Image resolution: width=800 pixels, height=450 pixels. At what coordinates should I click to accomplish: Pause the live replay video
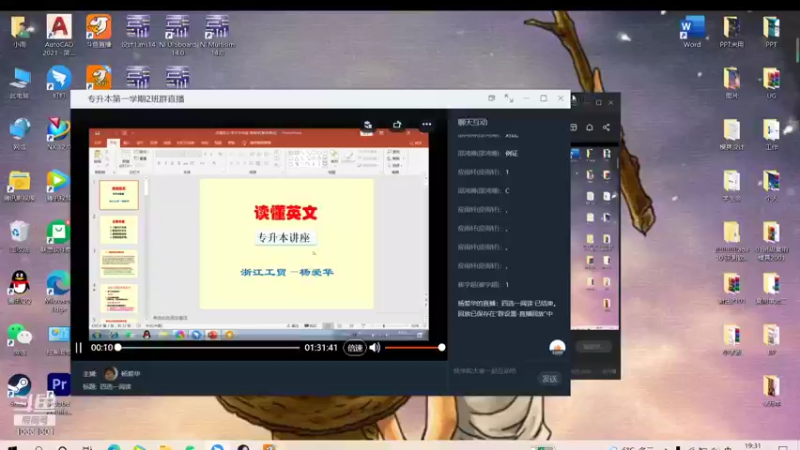(79, 347)
